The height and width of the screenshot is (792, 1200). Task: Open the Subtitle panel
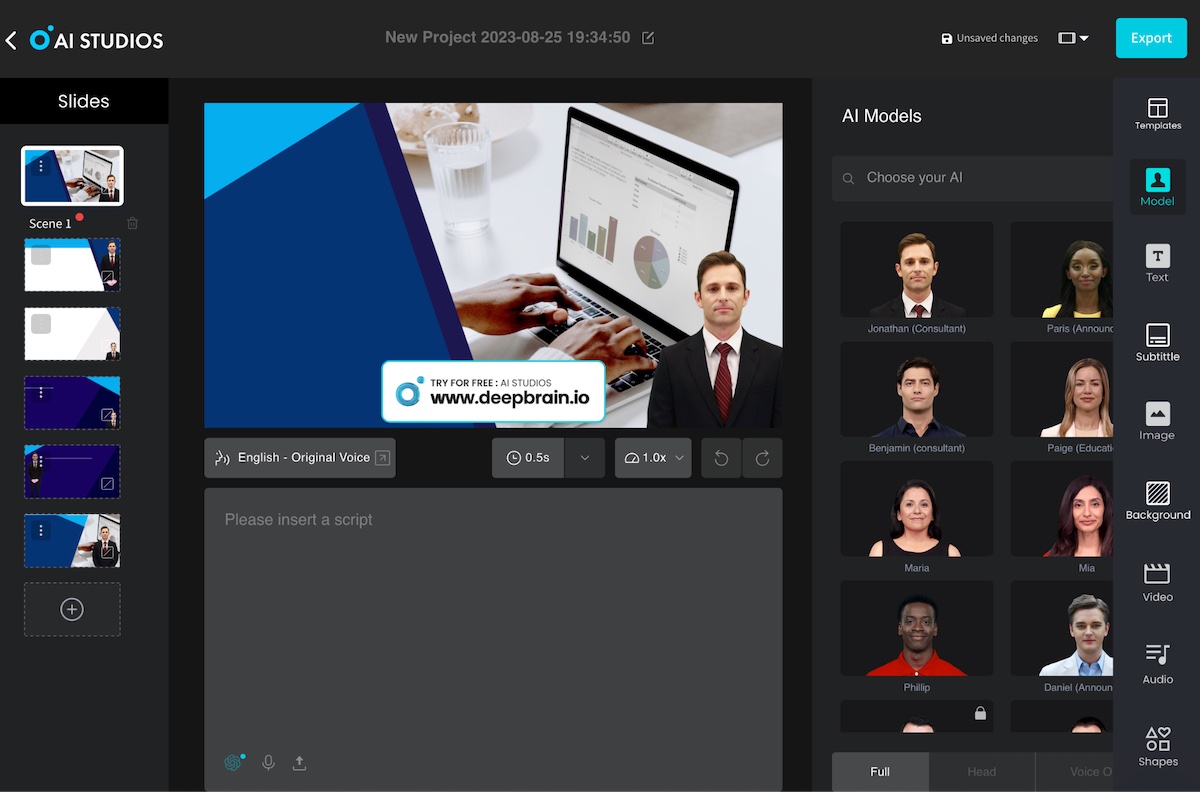point(1157,343)
